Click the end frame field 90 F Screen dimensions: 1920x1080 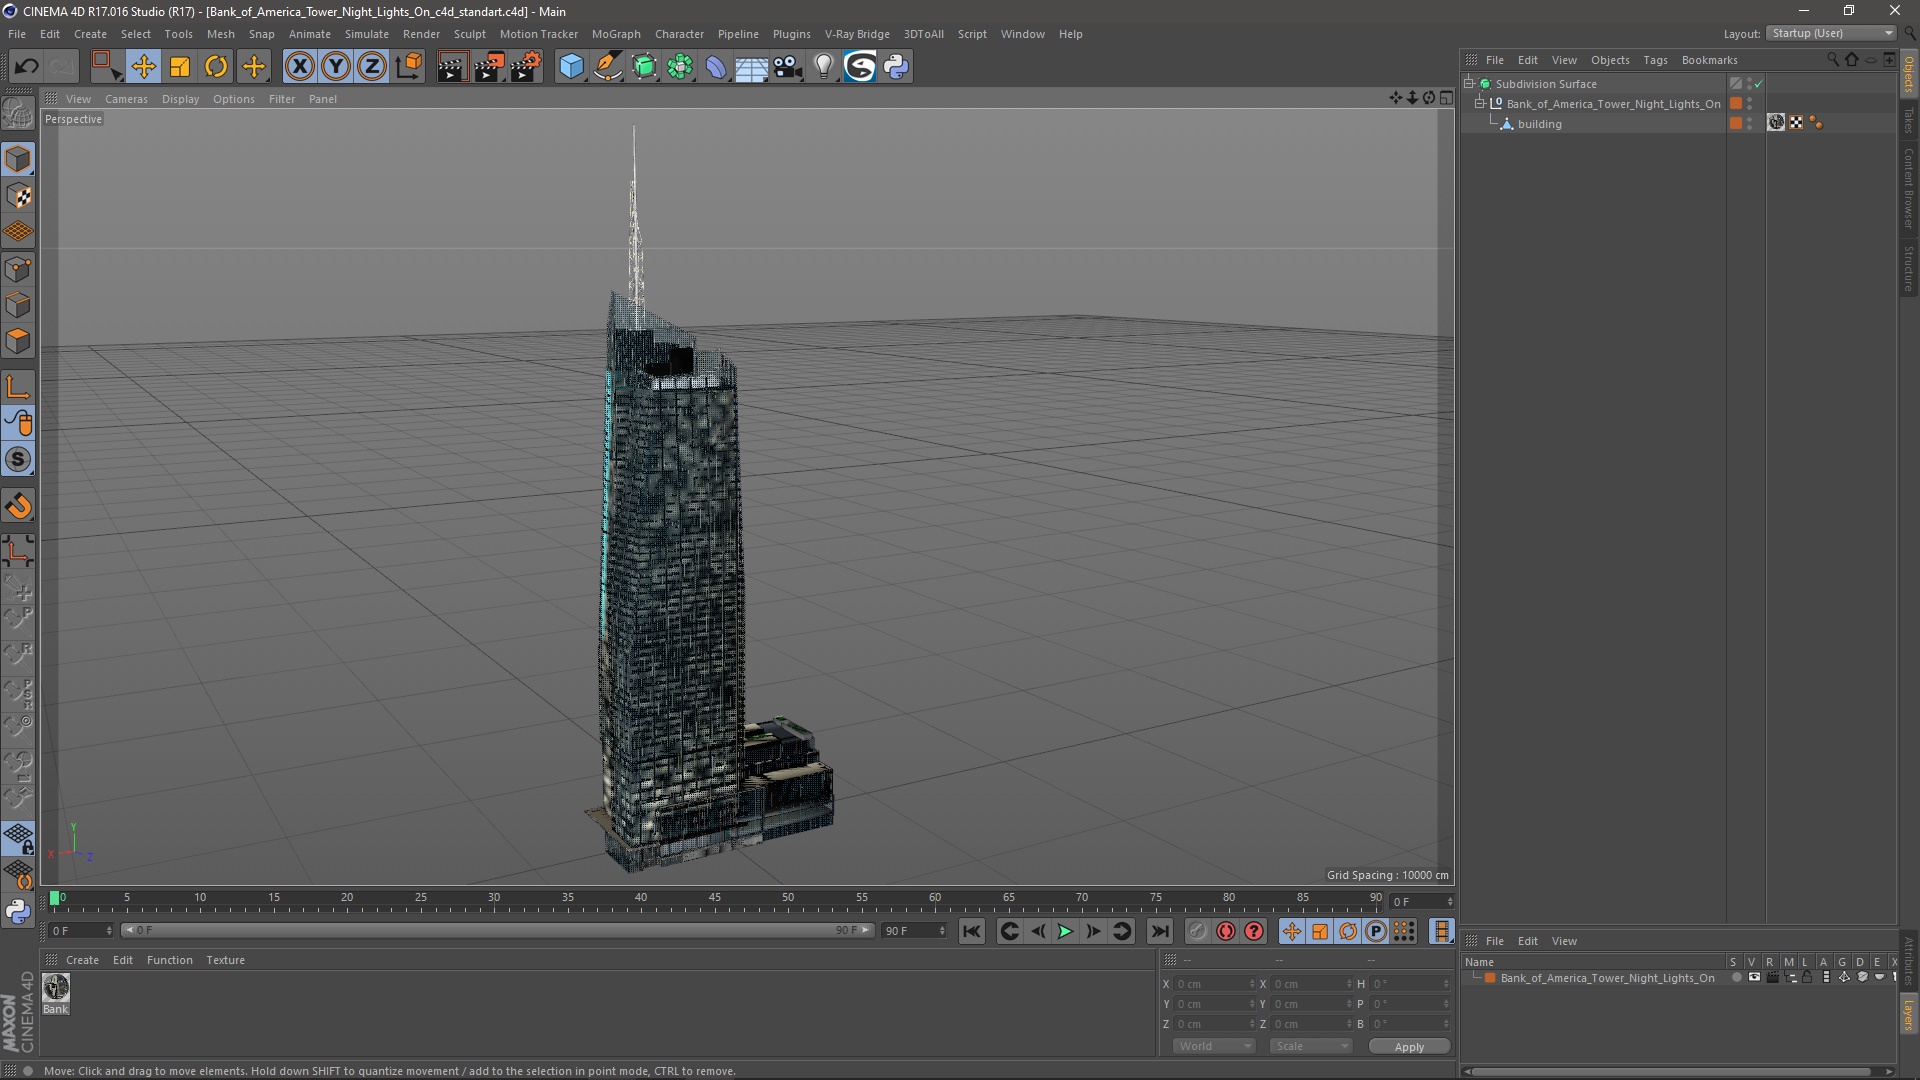[914, 931]
